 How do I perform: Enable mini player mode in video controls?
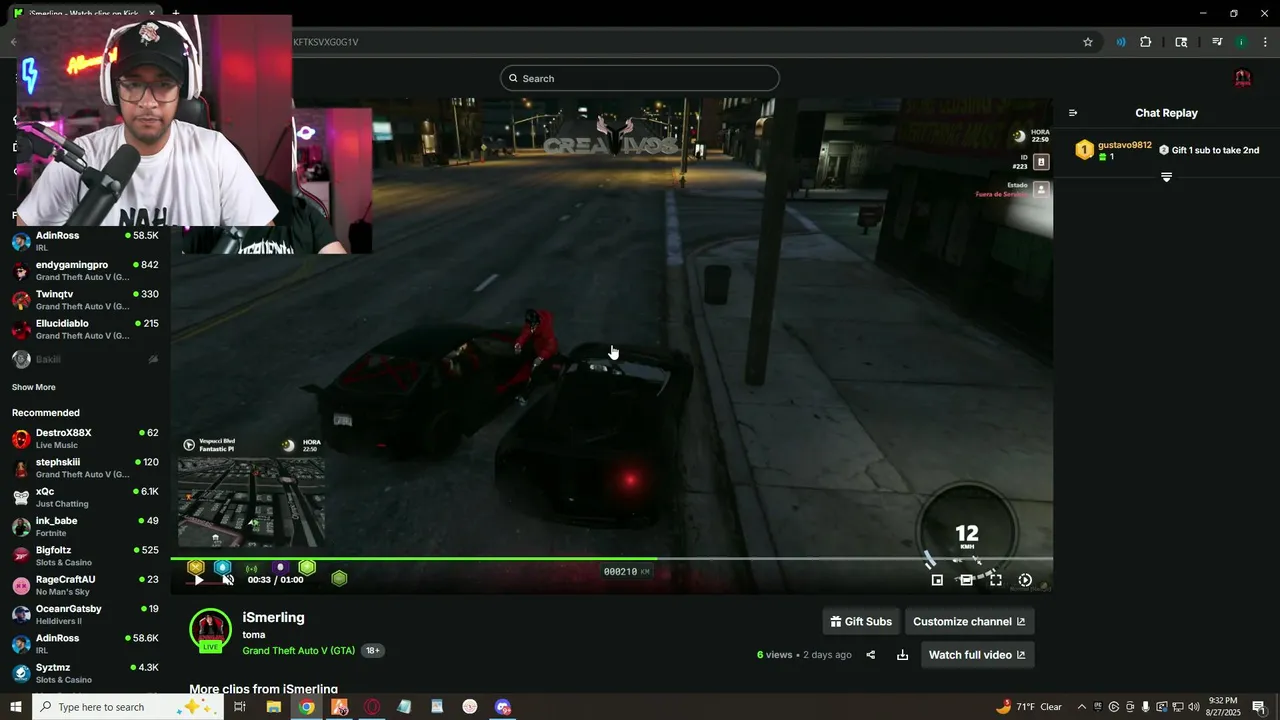[937, 580]
